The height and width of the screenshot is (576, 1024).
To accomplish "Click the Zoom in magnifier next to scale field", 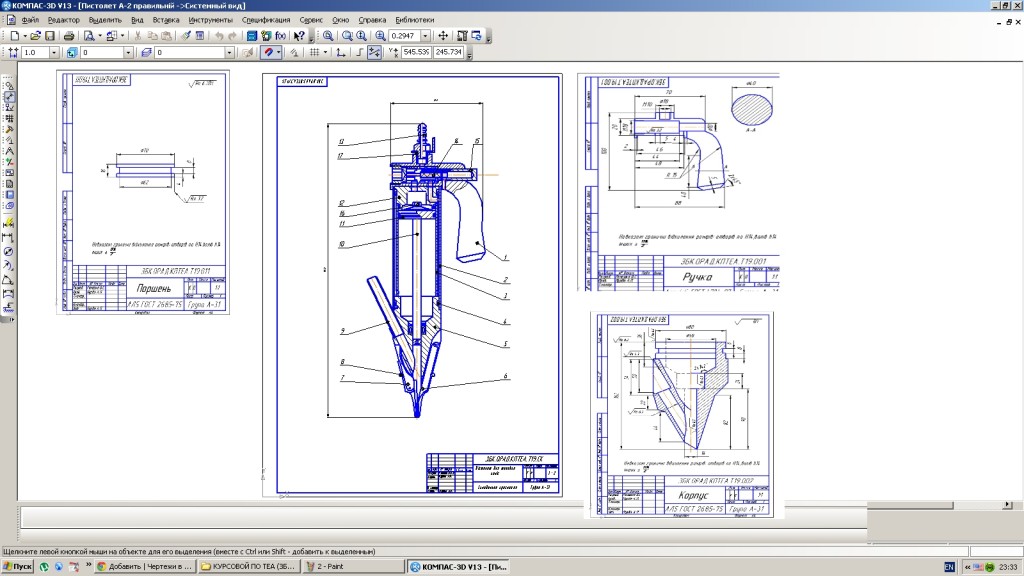I will tap(380, 36).
